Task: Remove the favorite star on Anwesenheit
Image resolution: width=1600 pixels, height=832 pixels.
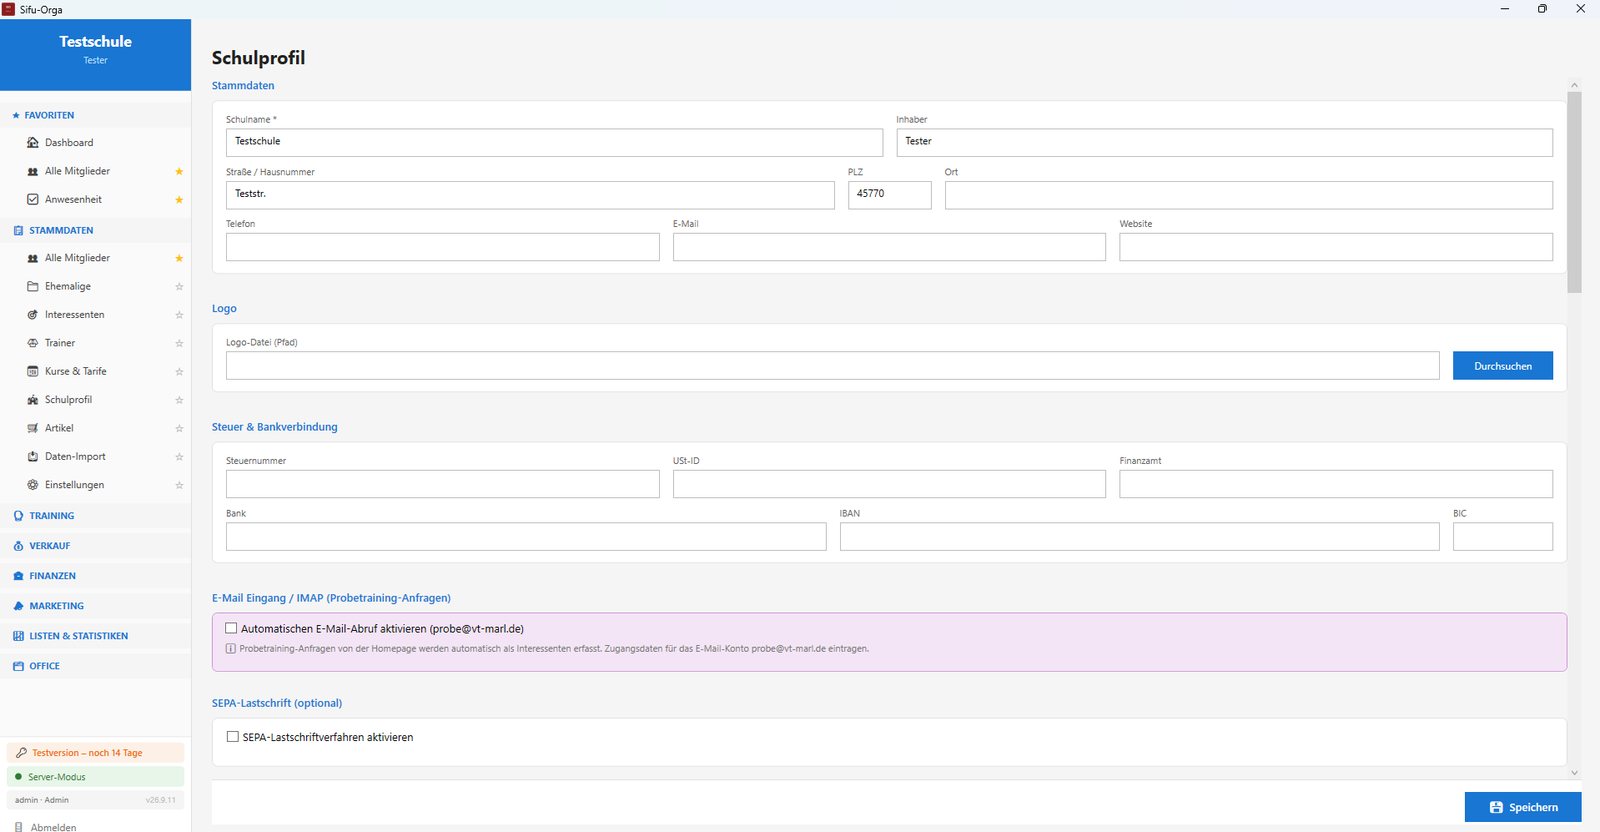Action: click(x=179, y=200)
